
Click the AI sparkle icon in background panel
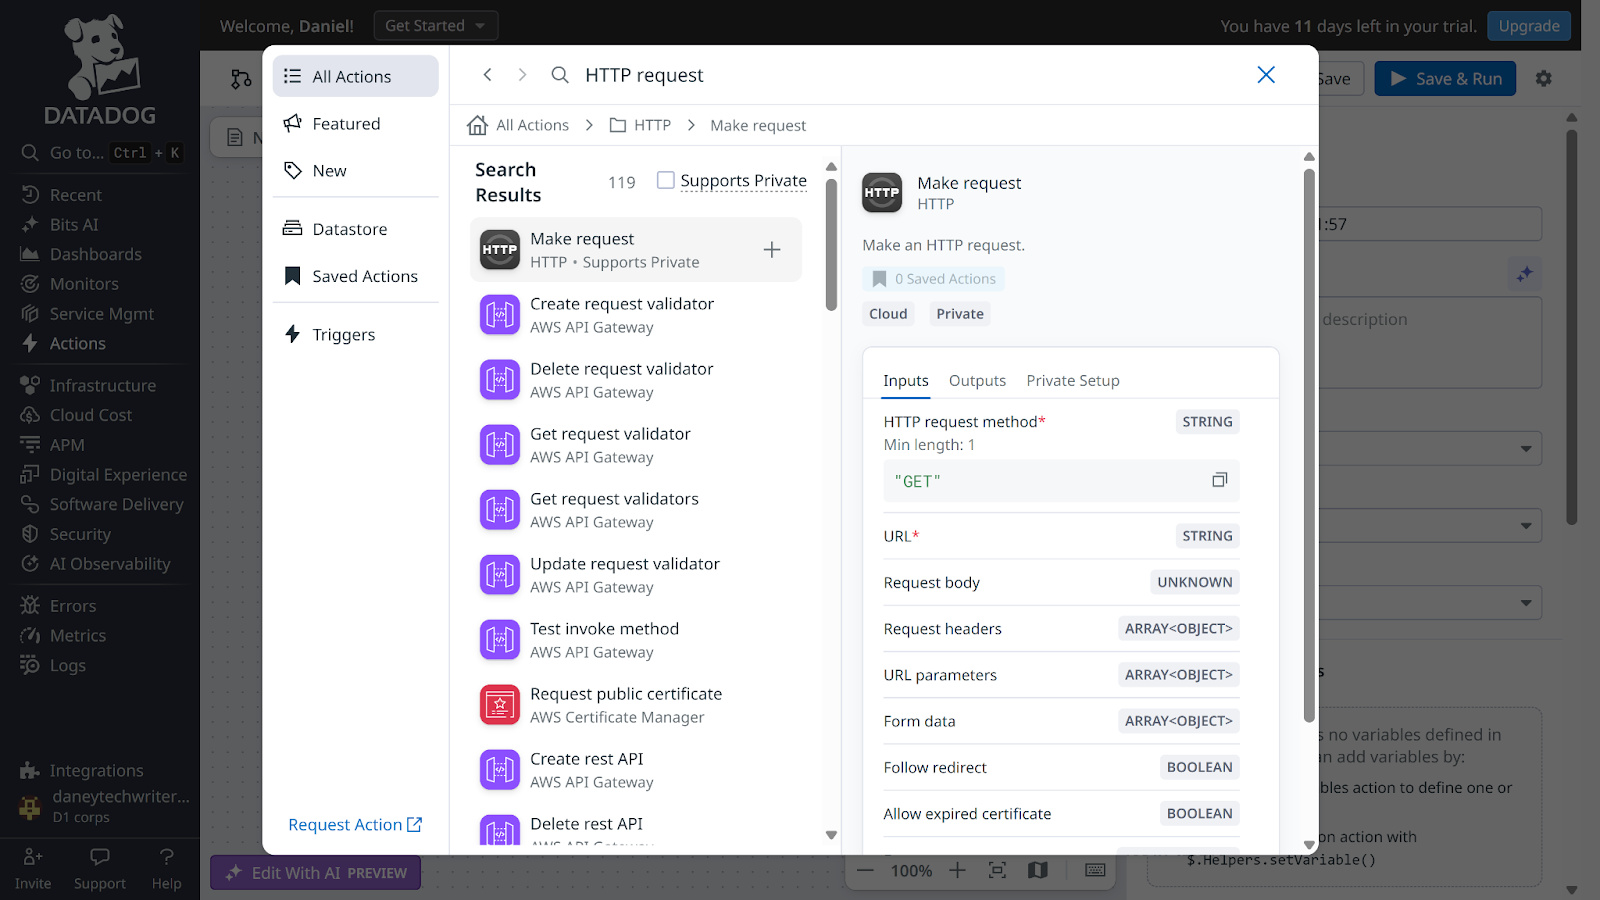(x=1524, y=274)
